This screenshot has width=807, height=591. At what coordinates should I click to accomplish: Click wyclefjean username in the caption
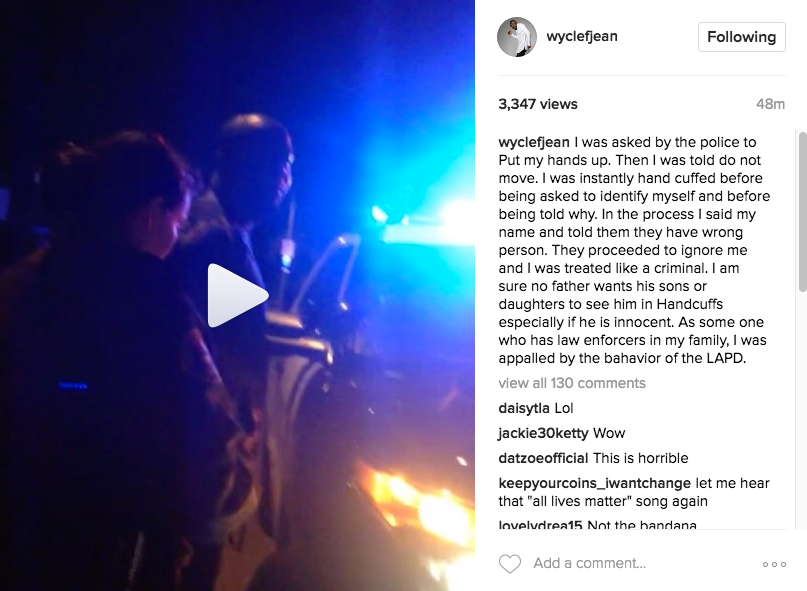(x=534, y=142)
